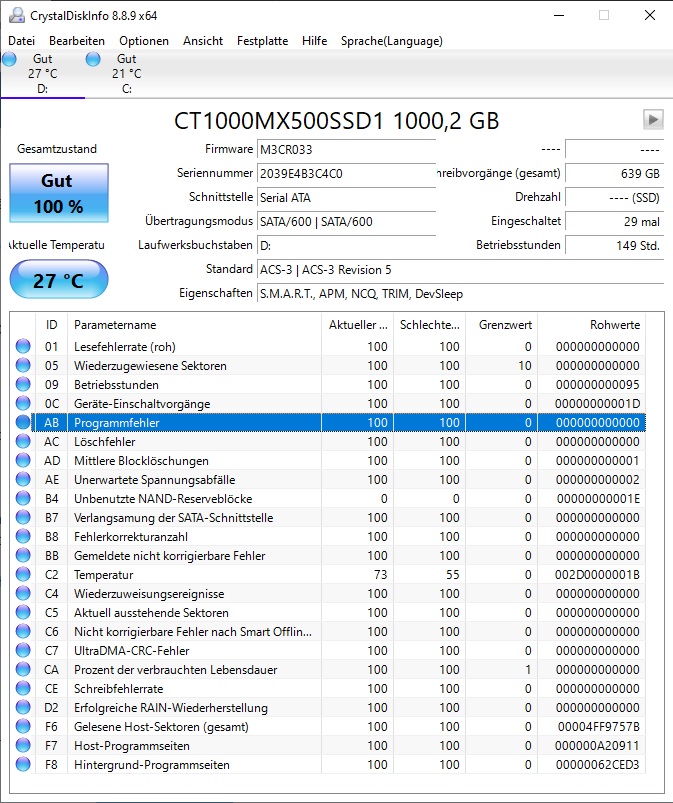This screenshot has width=673, height=803.
Task: Select the Nicht korrigierbare Fehler nach Smart Offline row
Action: point(330,631)
